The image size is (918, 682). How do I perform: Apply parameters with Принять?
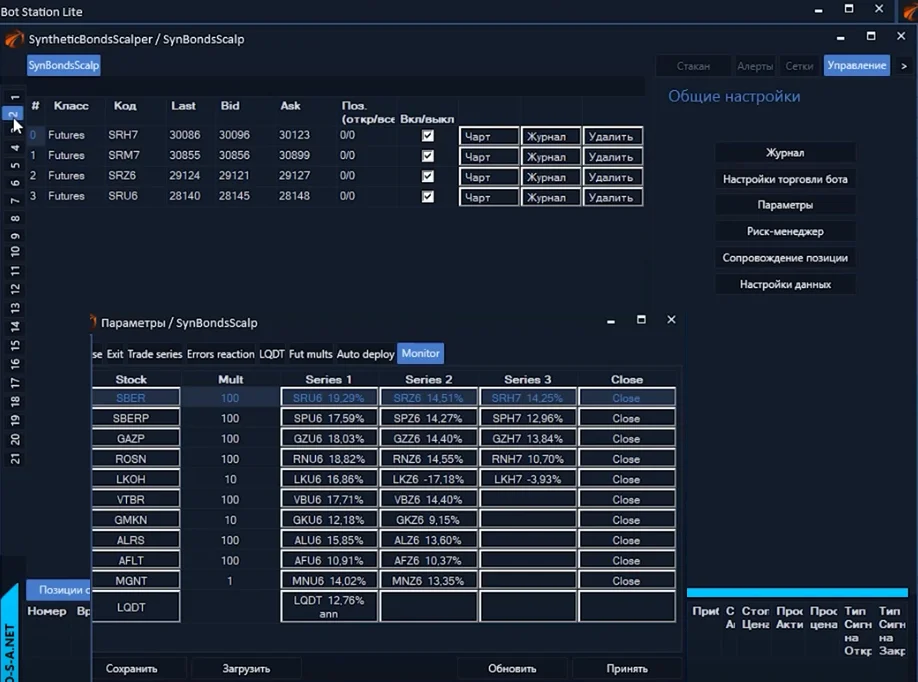tap(627, 669)
